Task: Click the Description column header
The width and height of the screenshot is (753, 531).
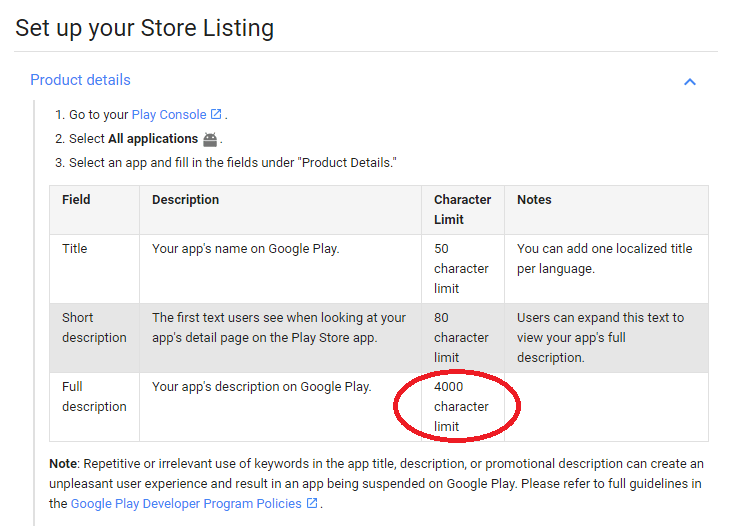Action: 185,200
